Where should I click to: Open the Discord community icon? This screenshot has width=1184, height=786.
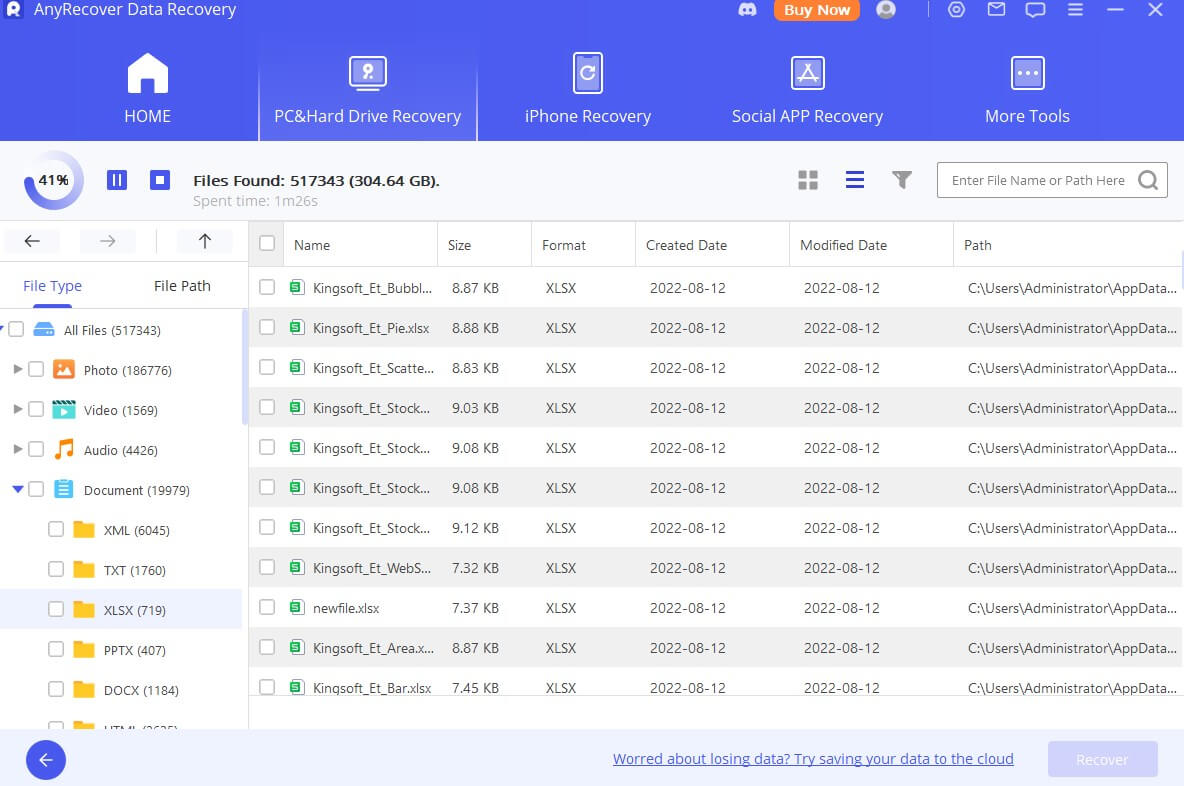tap(748, 10)
